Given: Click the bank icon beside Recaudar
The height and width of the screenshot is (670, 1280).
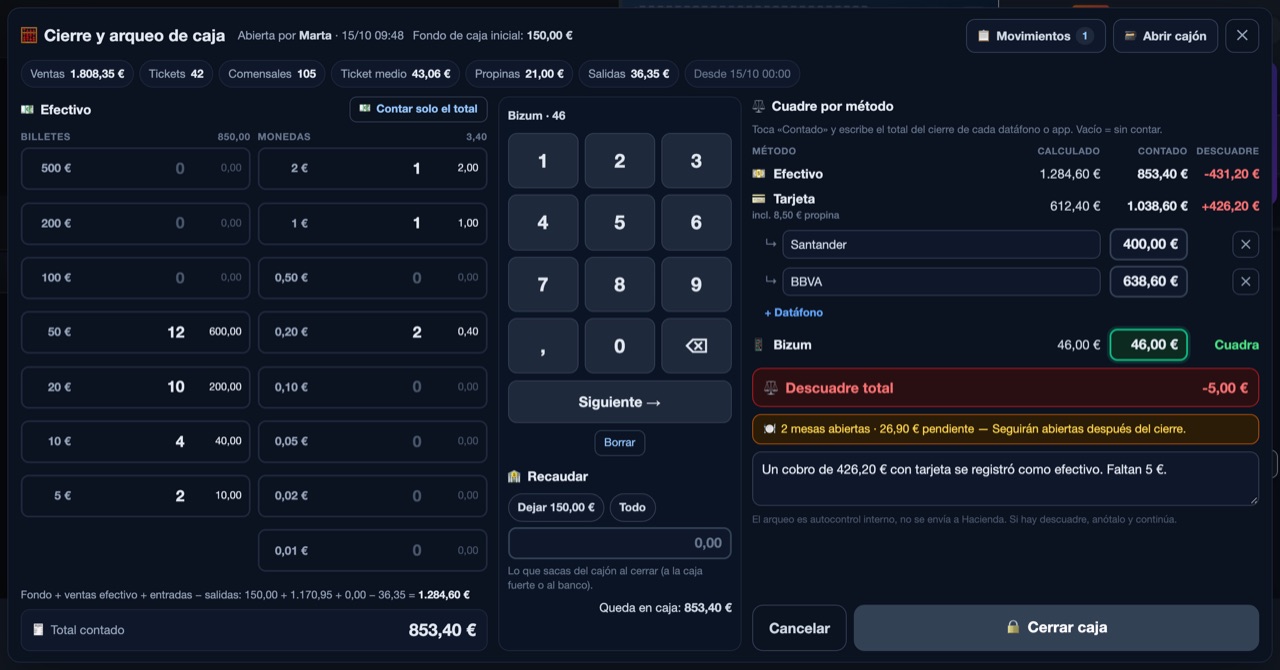Looking at the screenshot, I should point(514,476).
